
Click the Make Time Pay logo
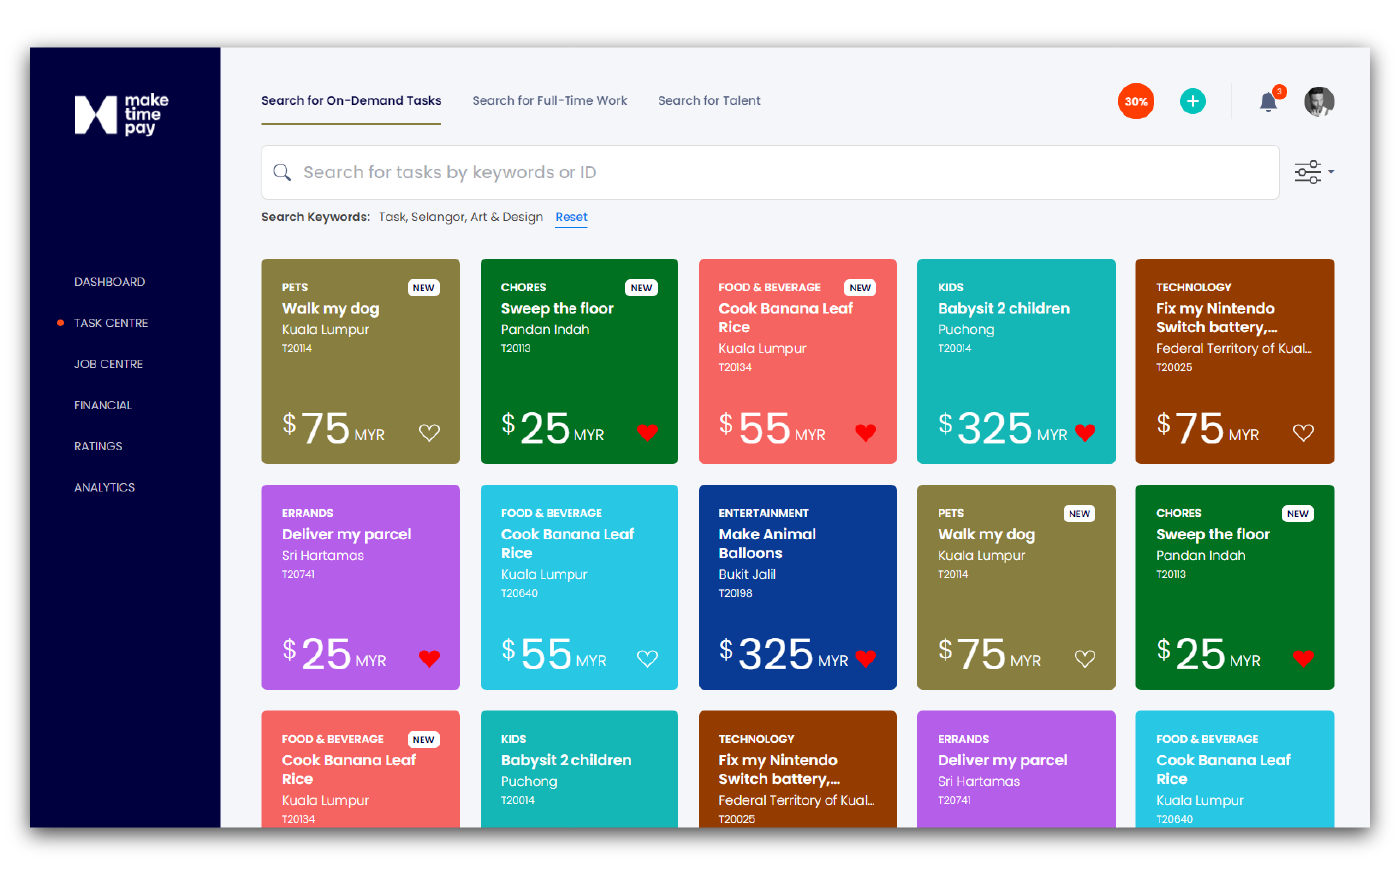121,114
